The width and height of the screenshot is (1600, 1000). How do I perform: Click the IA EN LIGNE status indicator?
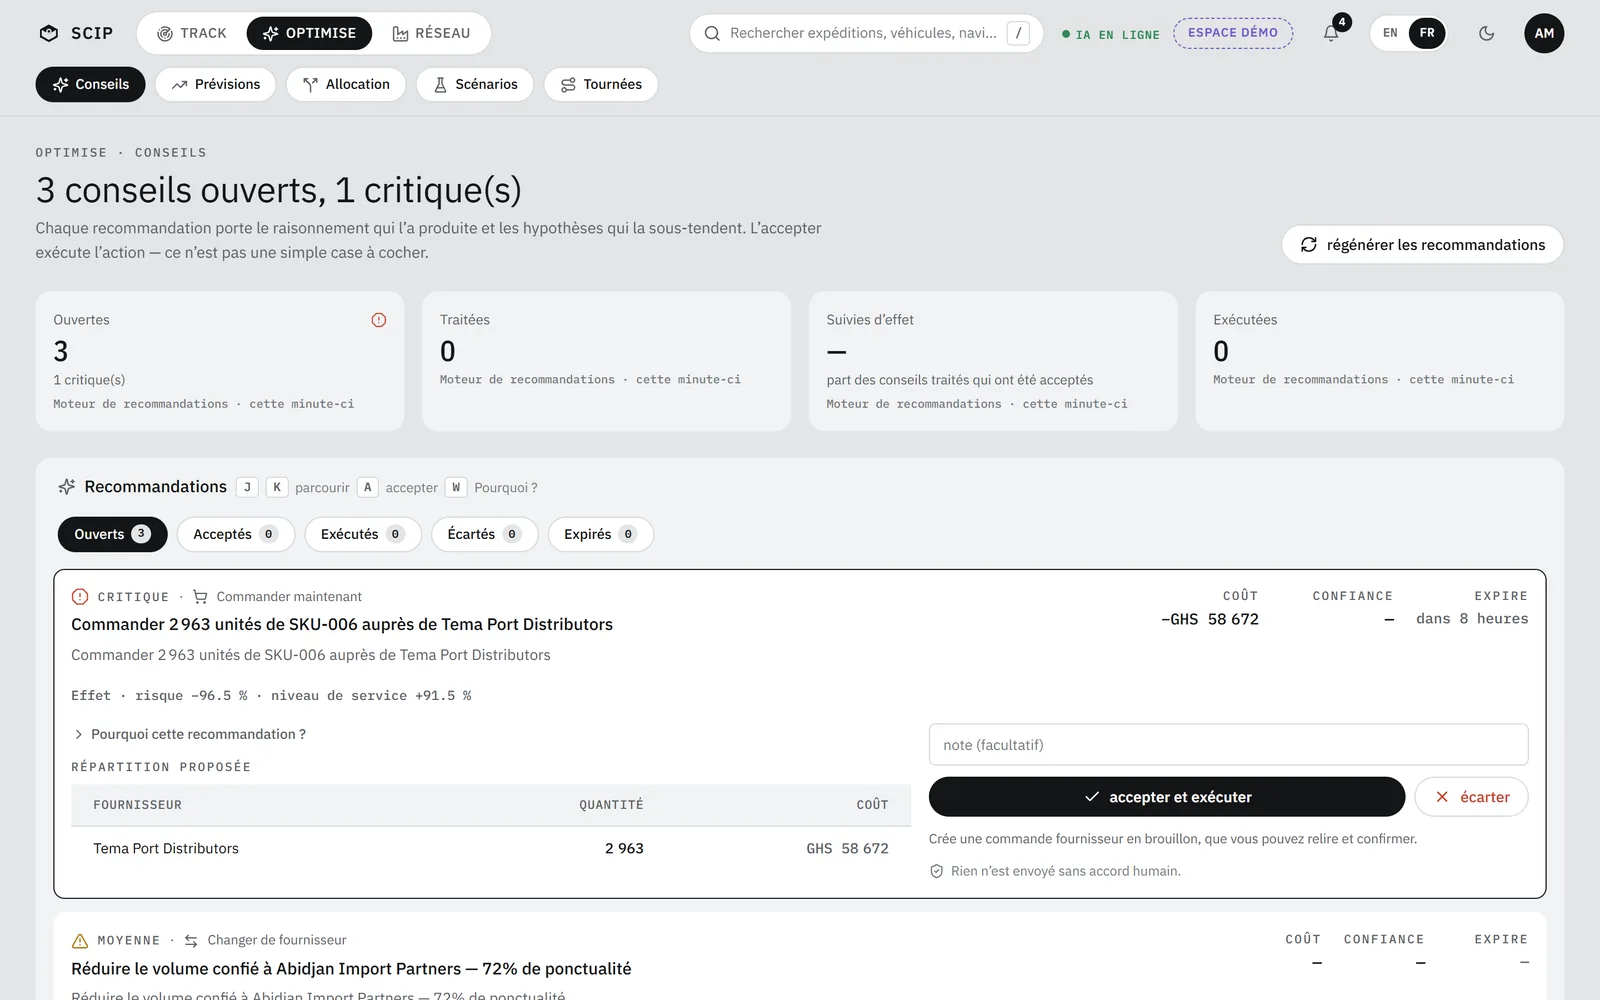[x=1111, y=34]
